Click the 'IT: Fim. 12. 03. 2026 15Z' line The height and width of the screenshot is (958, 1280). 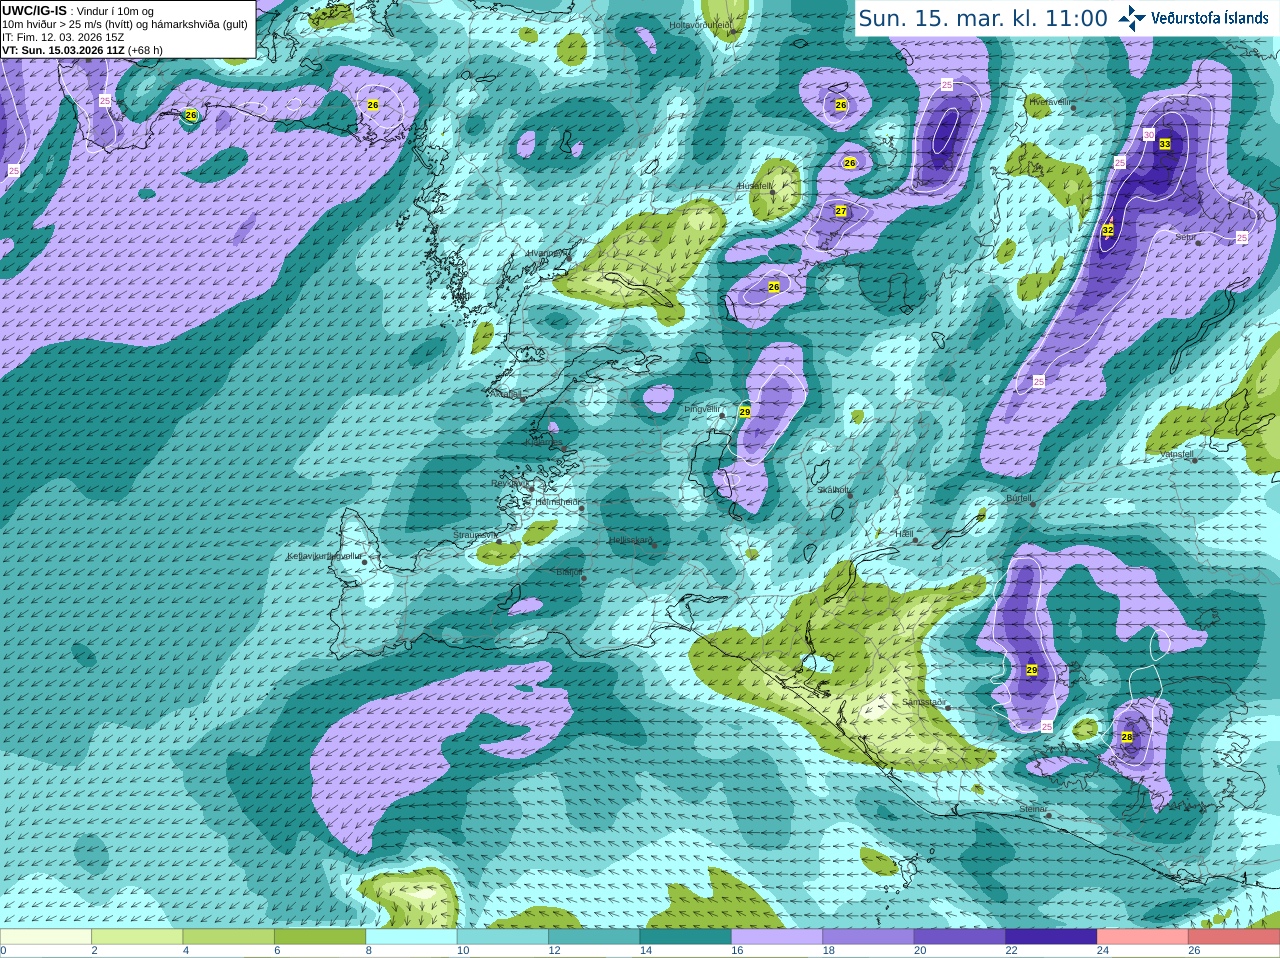click(63, 37)
